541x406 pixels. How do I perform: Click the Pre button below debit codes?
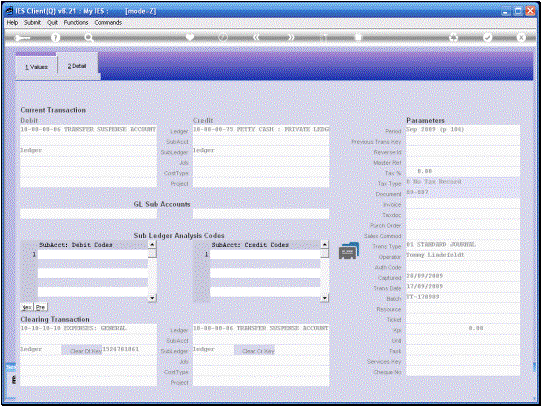coord(40,307)
